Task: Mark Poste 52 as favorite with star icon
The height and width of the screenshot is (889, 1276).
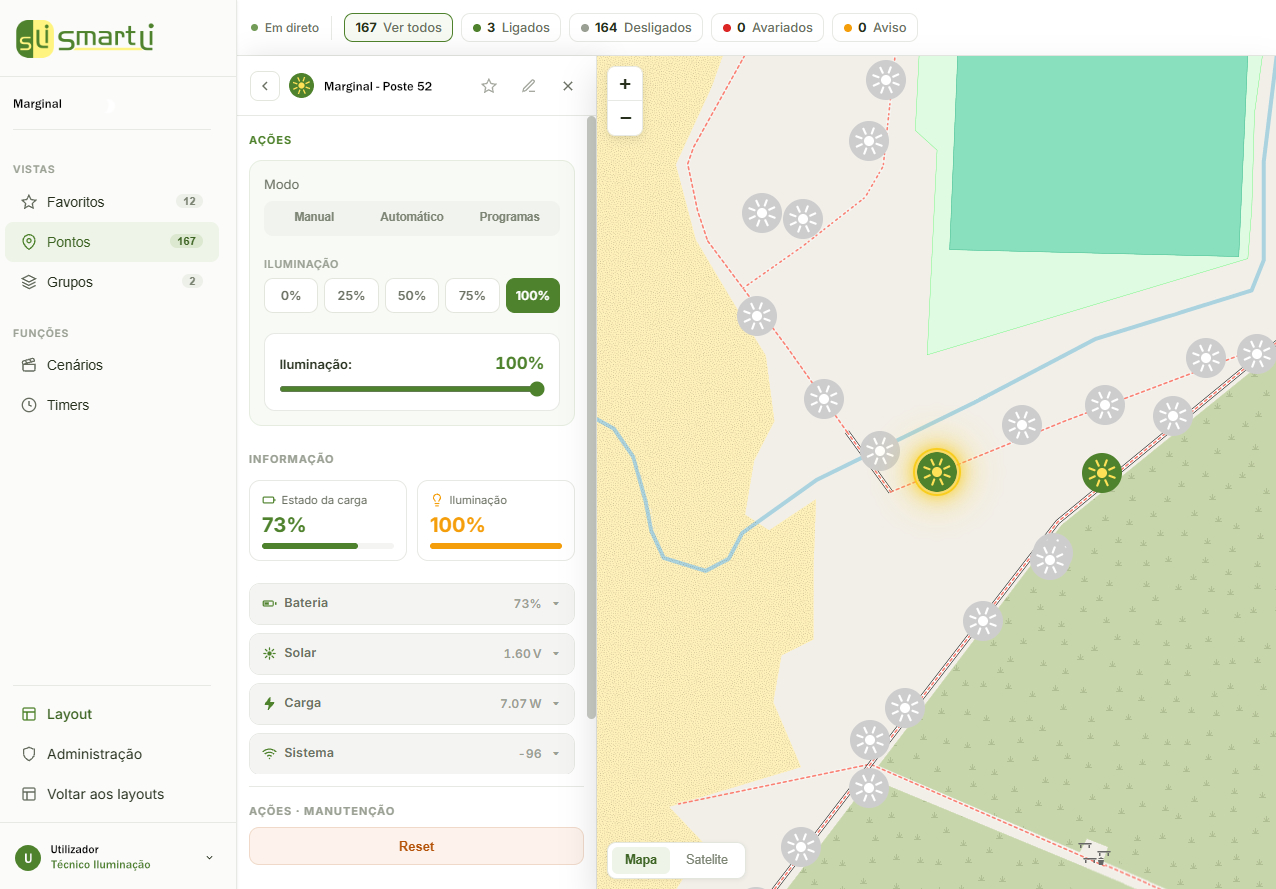Action: 489,86
